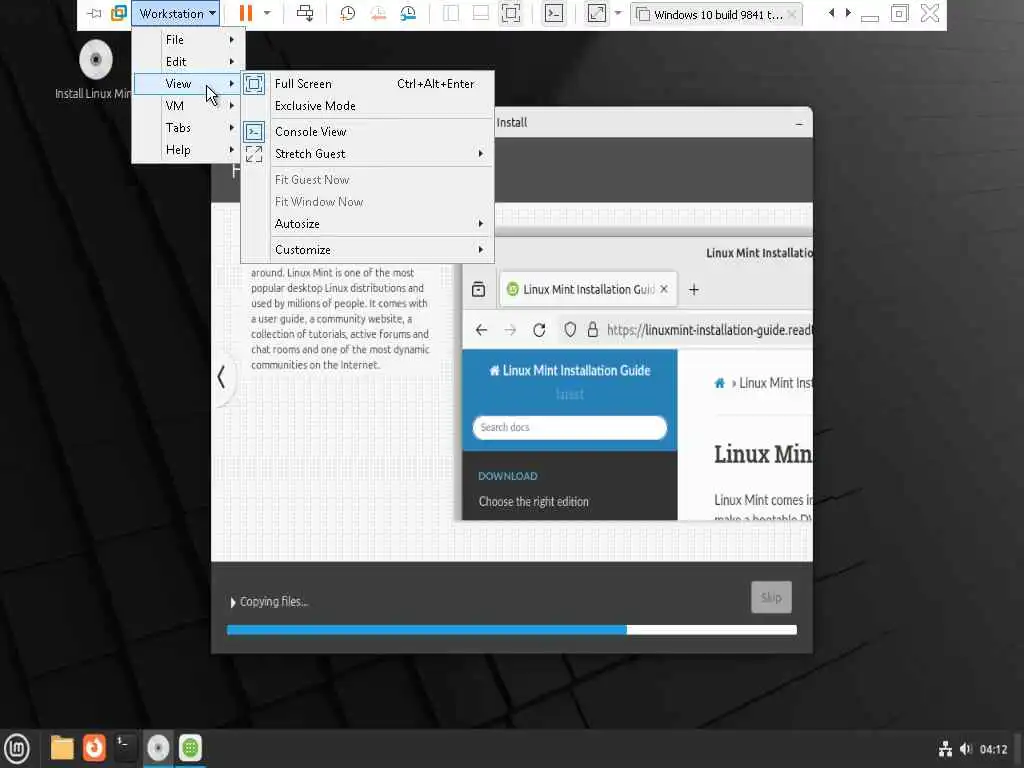
Task: Click the Linux Mint Installation Guide heading link
Action: [x=569, y=370]
